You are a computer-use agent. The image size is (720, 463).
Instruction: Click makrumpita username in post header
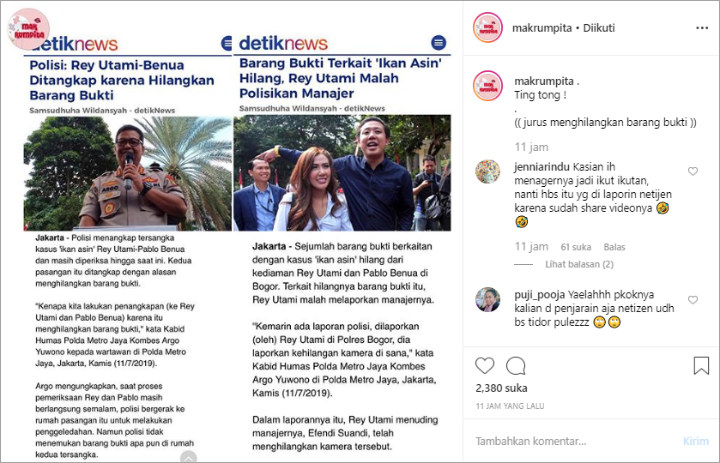542,28
